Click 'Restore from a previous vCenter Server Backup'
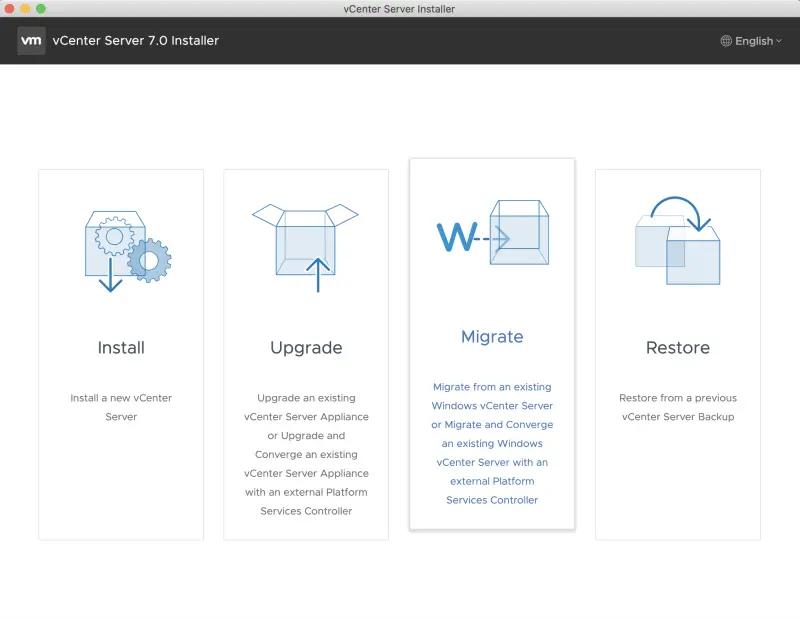The image size is (800, 619). [x=678, y=407]
